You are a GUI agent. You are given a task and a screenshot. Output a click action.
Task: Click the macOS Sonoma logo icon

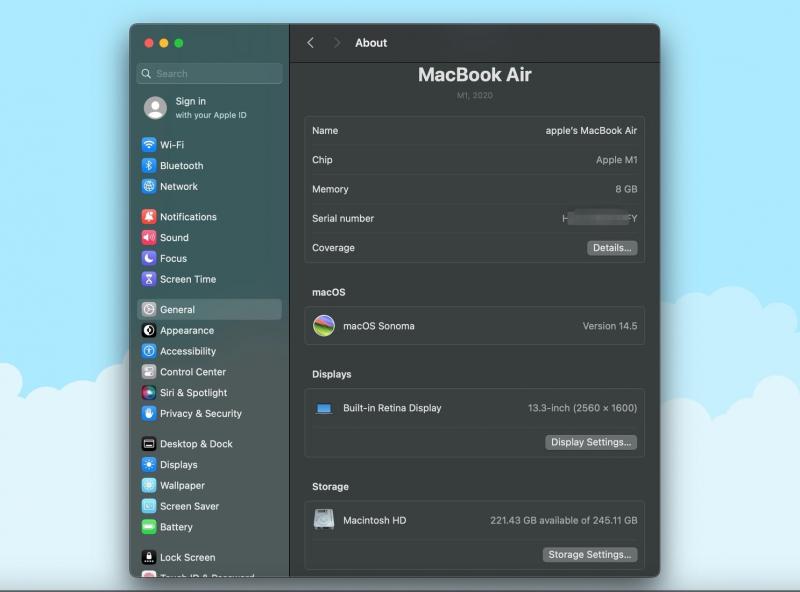click(324, 326)
